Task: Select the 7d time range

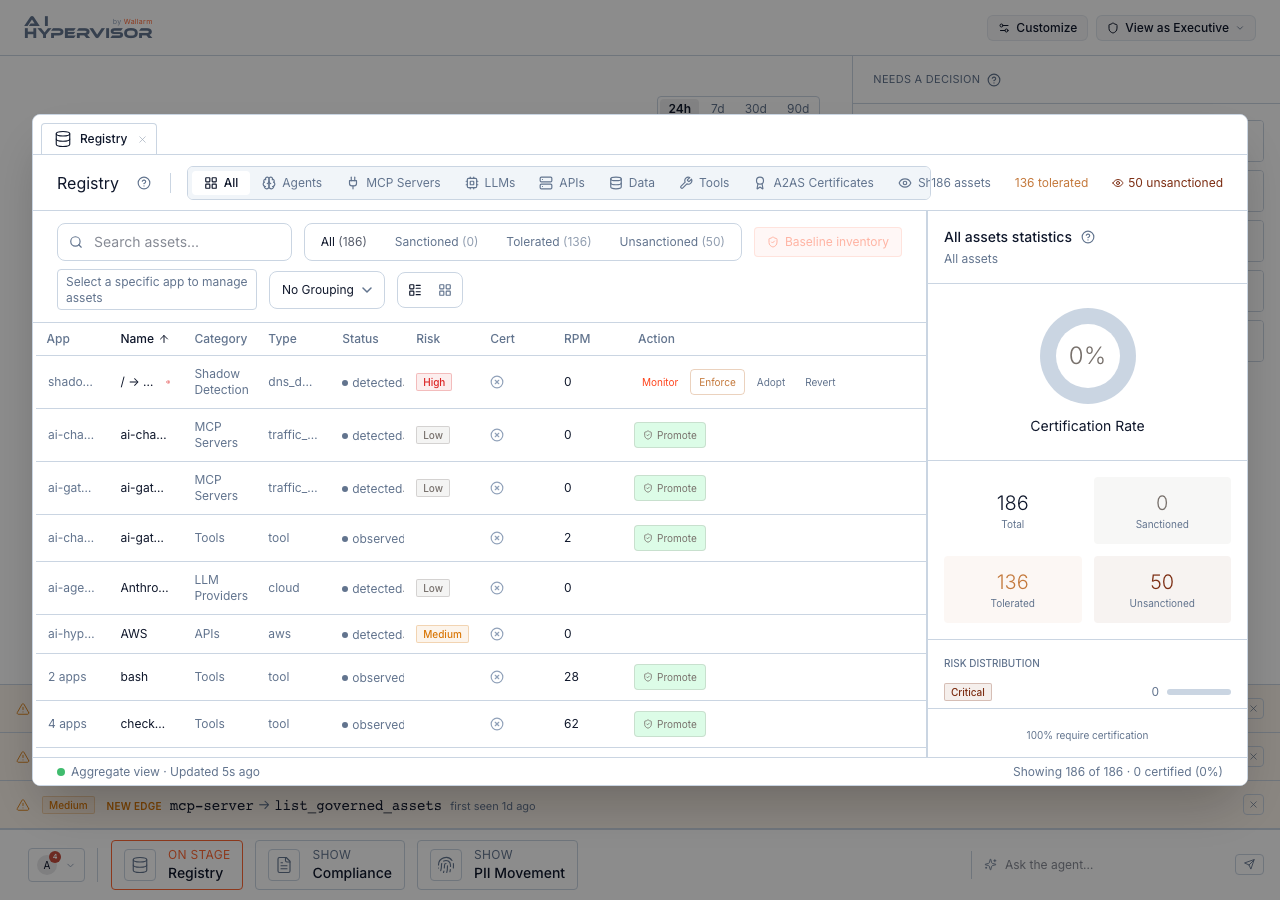Action: (718, 108)
